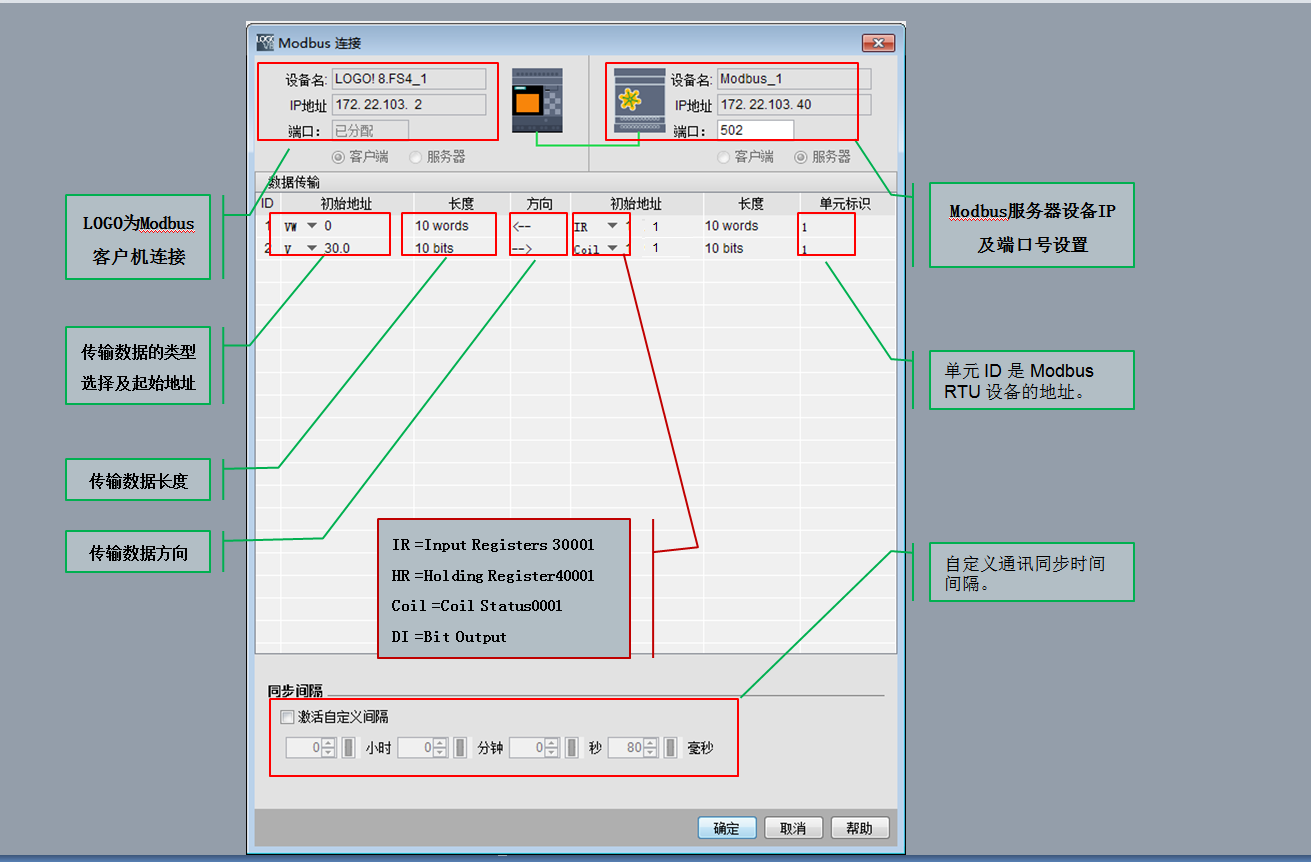Screen dimensions: 1311x862
Task: Click the IP address field 172.22.103.40
Action: [x=794, y=105]
